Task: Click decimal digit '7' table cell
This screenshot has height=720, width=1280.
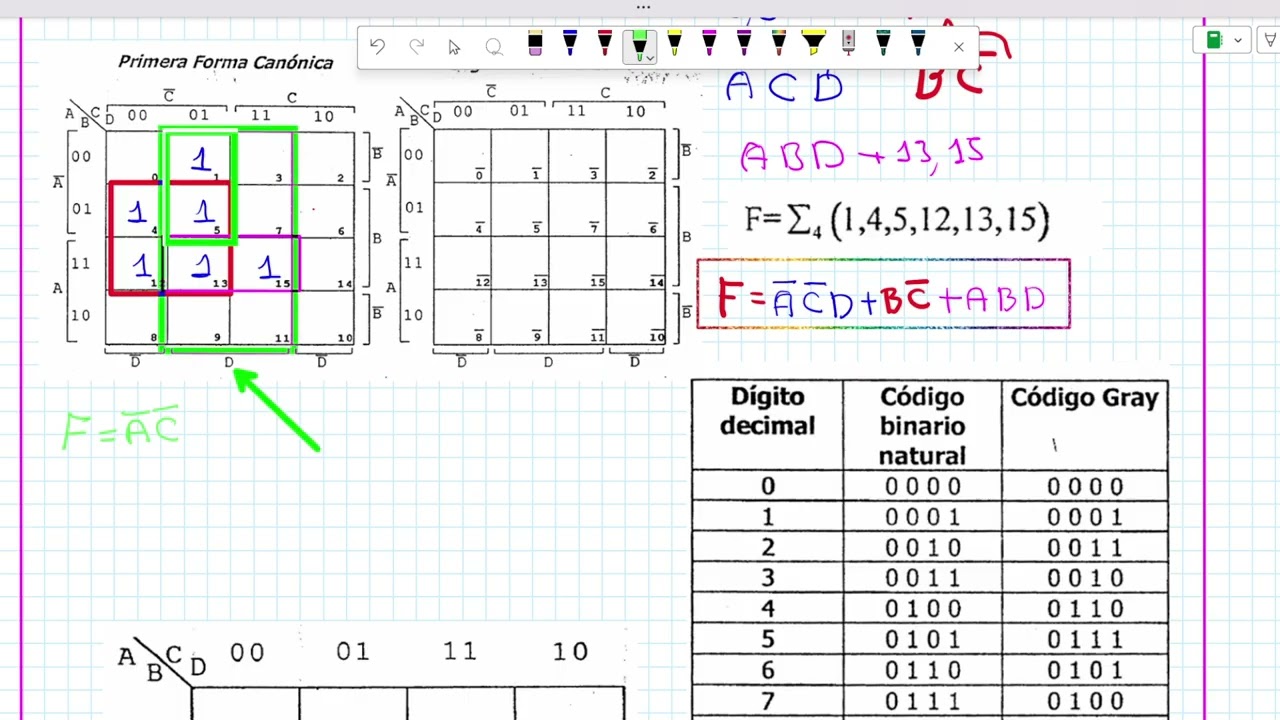Action: pyautogui.click(x=767, y=701)
